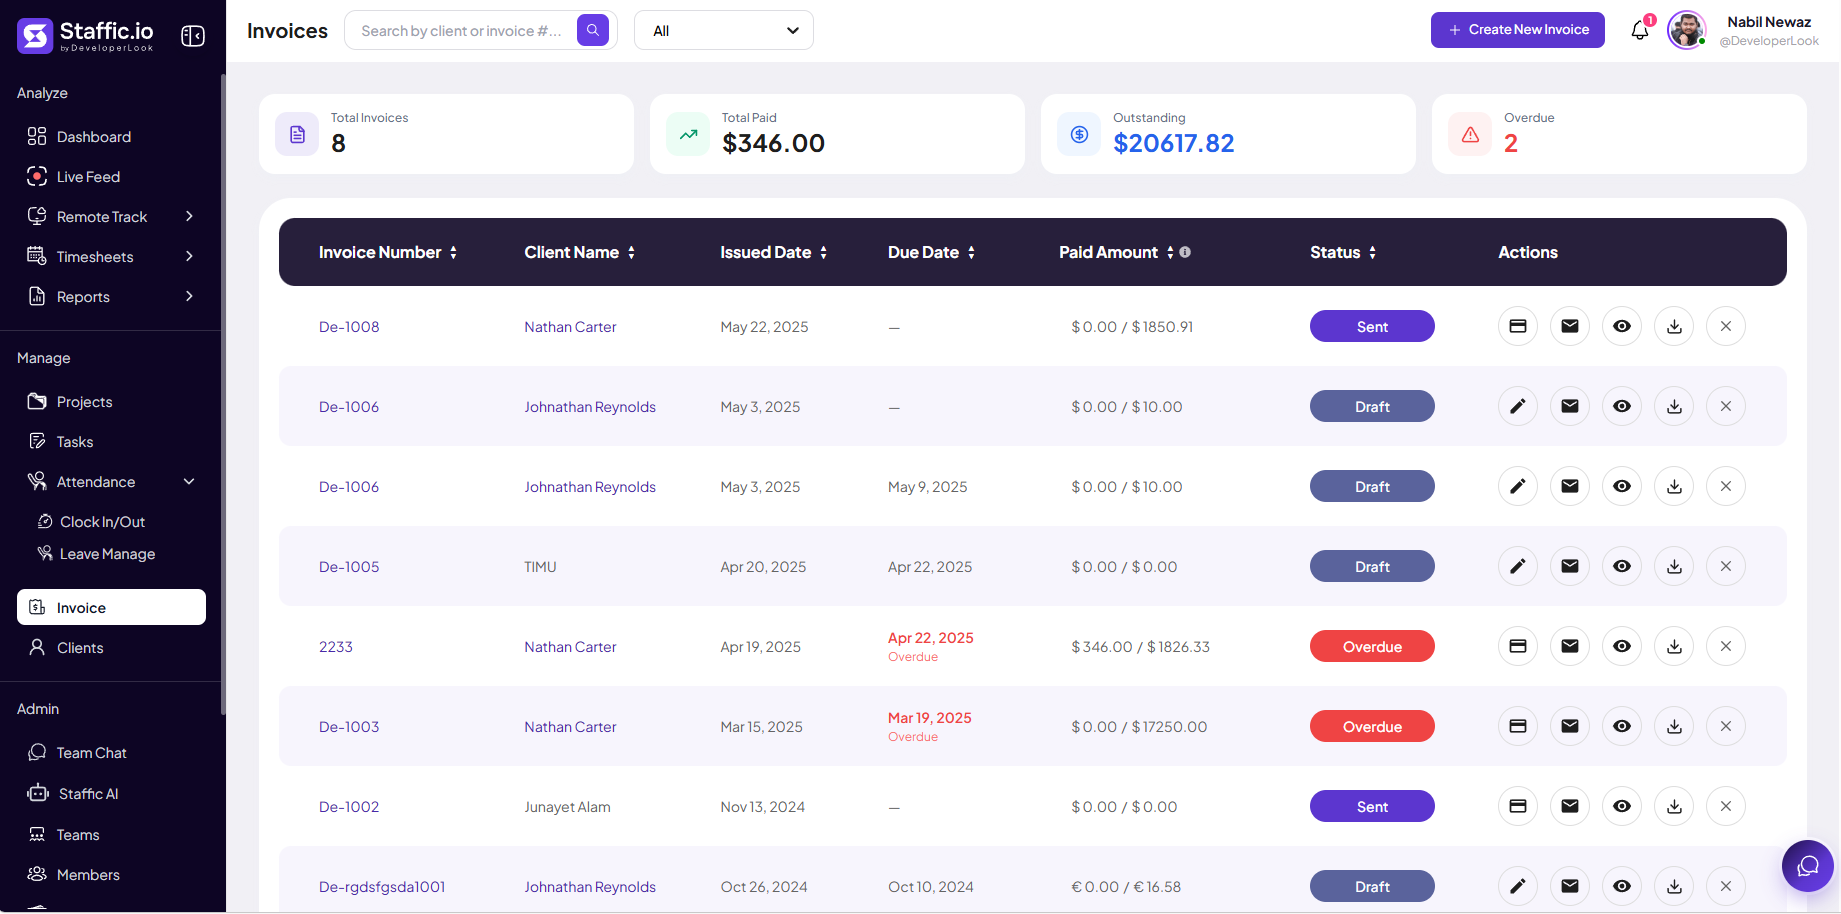Preview the TIMU invoice via eye icon
The image size is (1841, 914).
tap(1622, 566)
